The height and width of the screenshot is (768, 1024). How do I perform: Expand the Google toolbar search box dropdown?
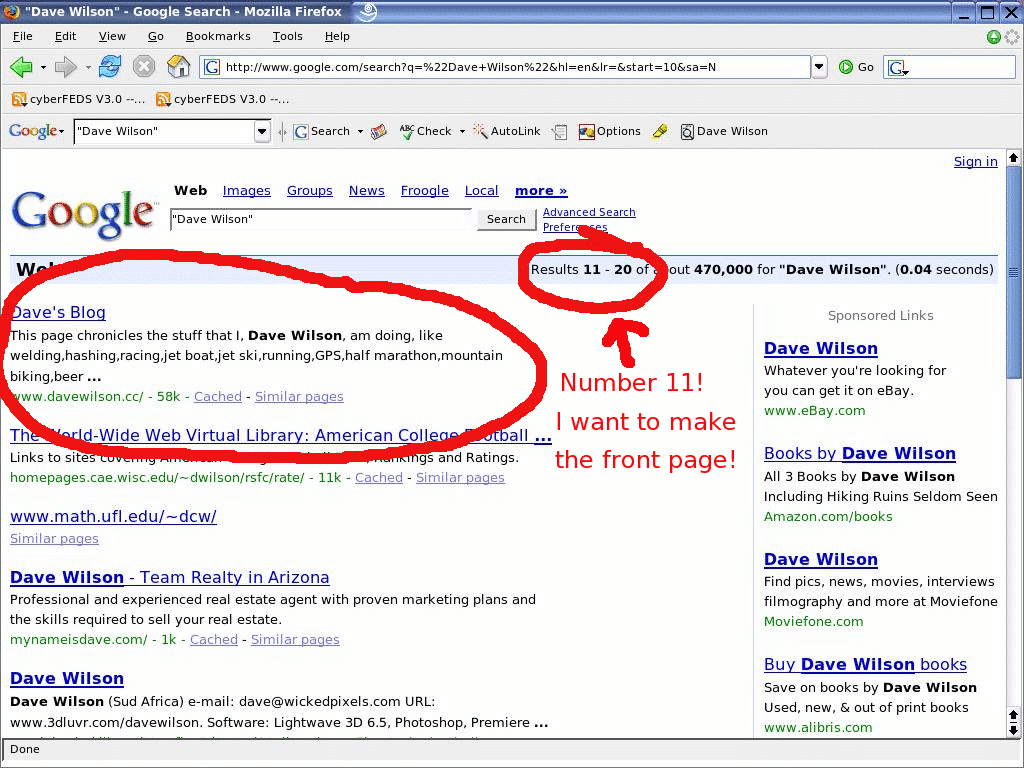[262, 131]
